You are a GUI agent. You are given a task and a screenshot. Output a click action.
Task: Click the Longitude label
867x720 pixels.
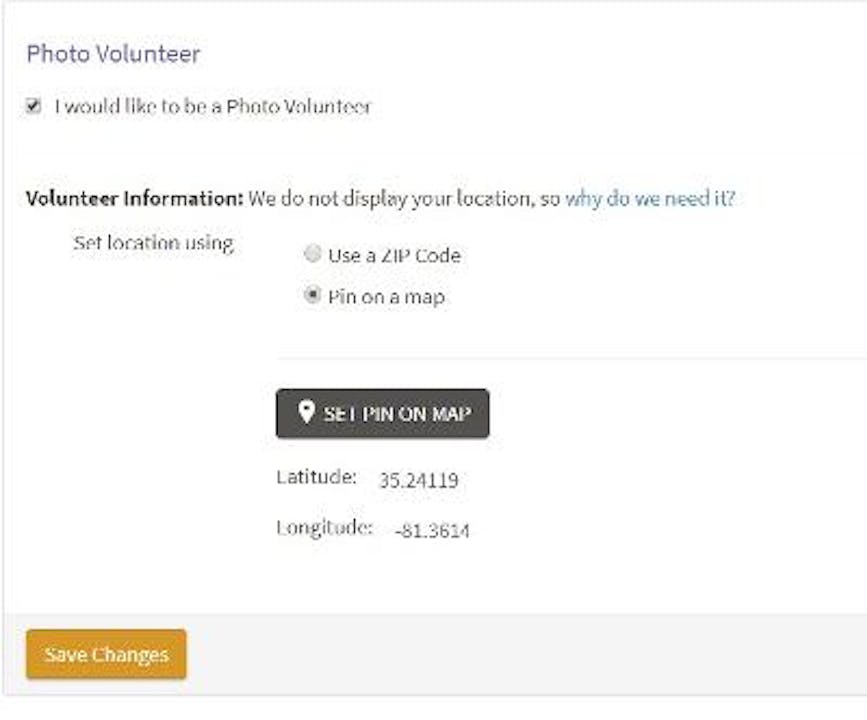tap(324, 527)
